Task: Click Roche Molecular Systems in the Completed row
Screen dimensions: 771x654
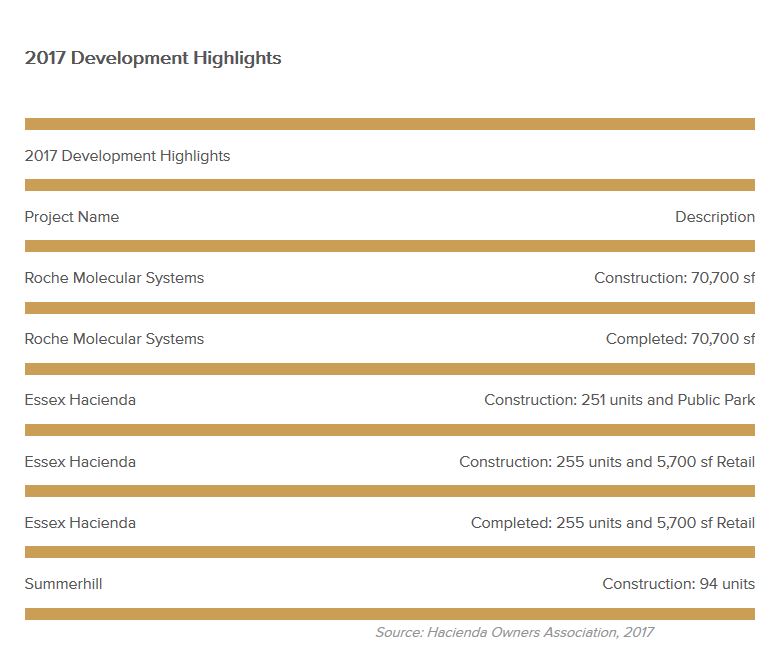Action: (x=114, y=339)
